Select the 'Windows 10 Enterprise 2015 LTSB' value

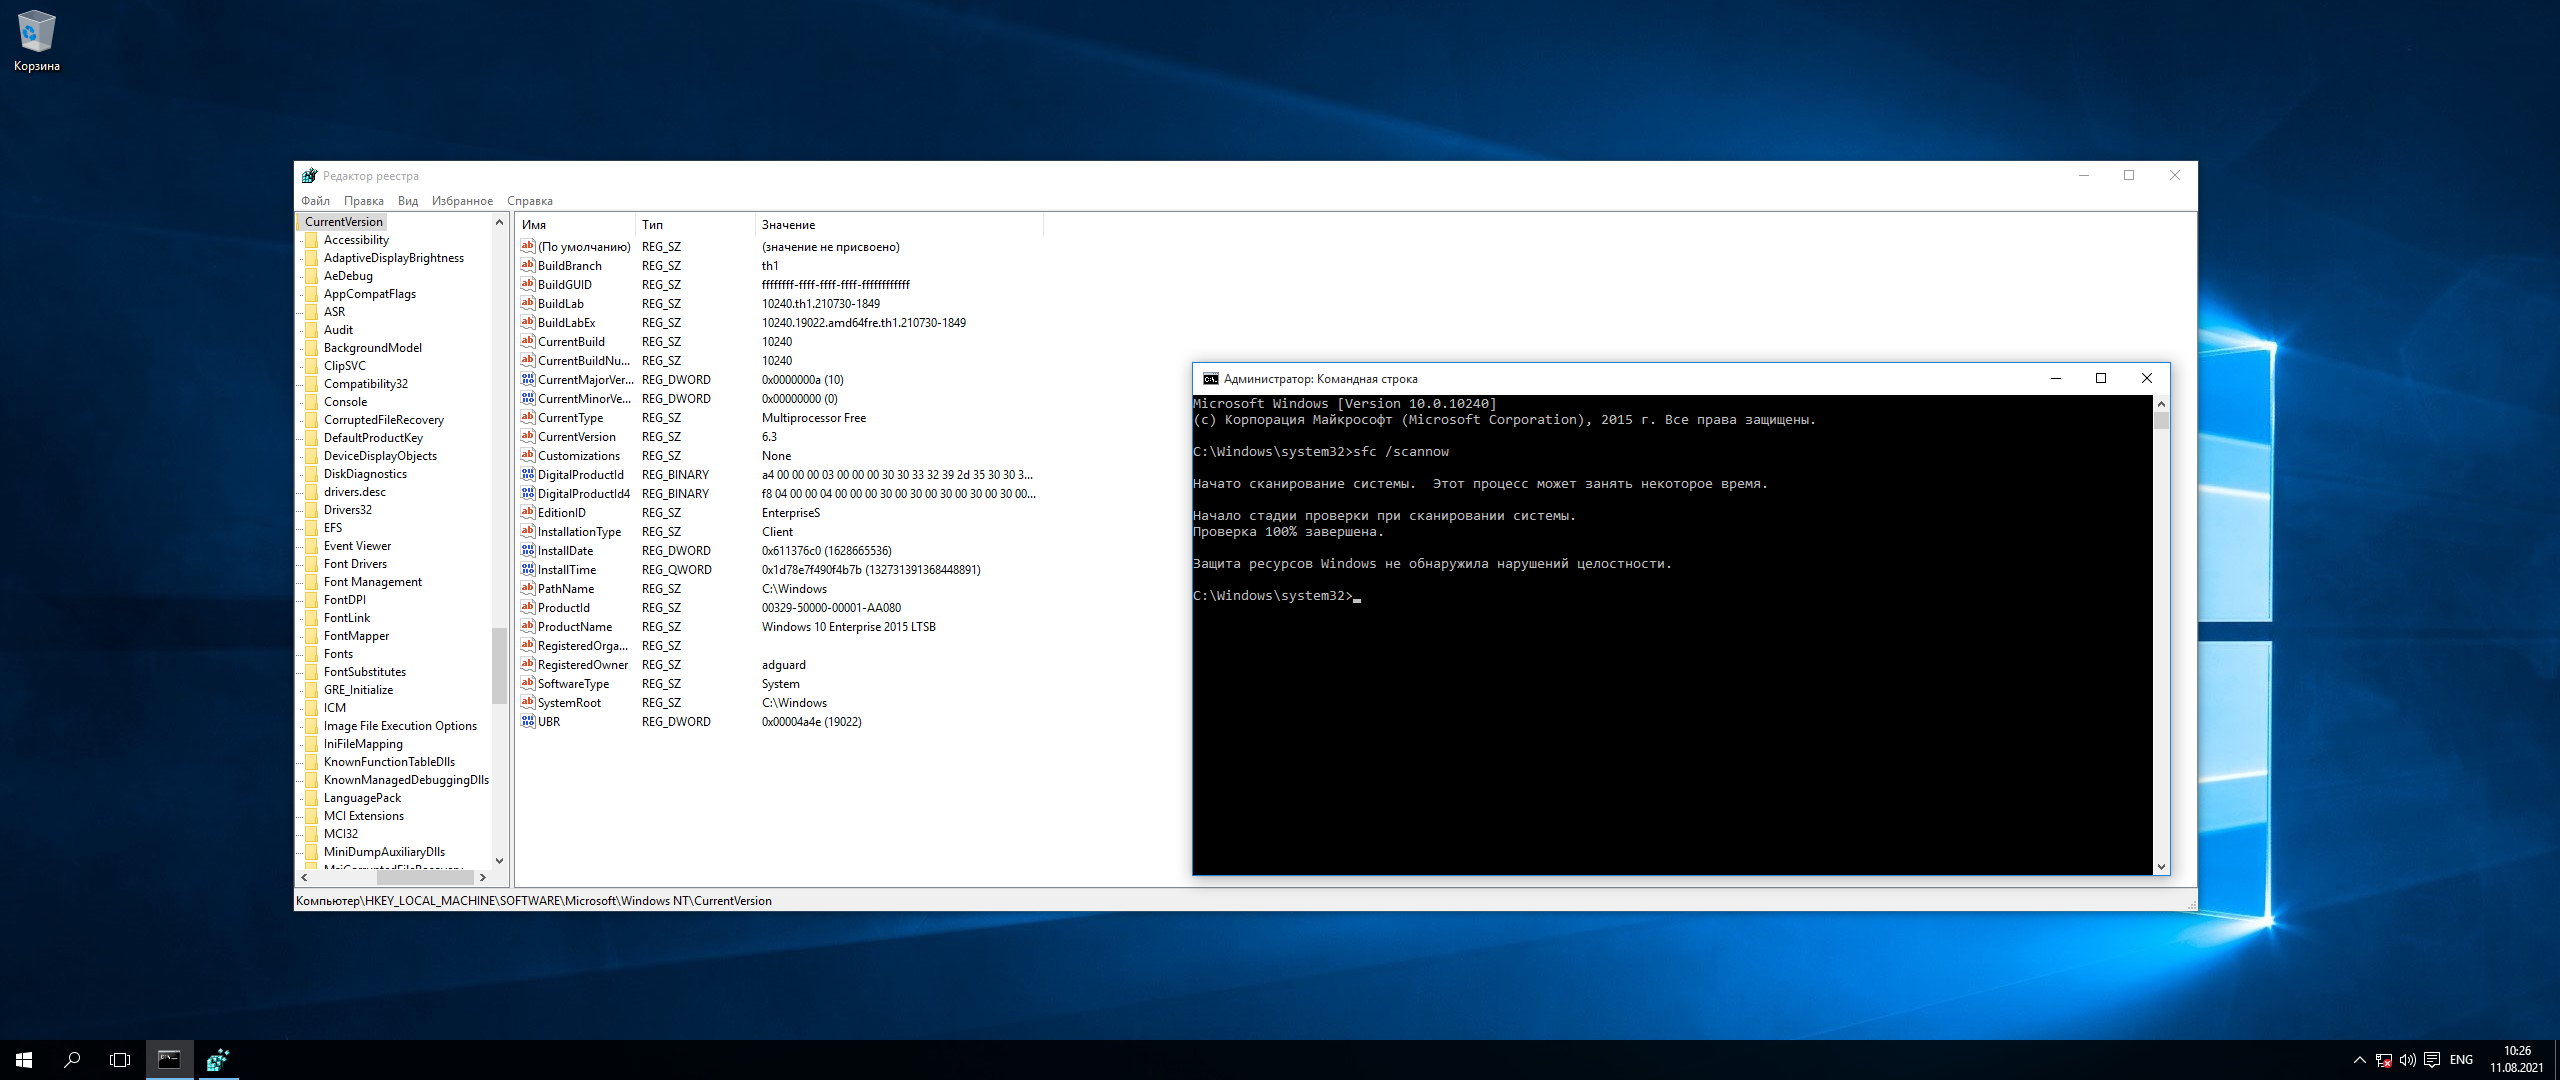click(849, 627)
